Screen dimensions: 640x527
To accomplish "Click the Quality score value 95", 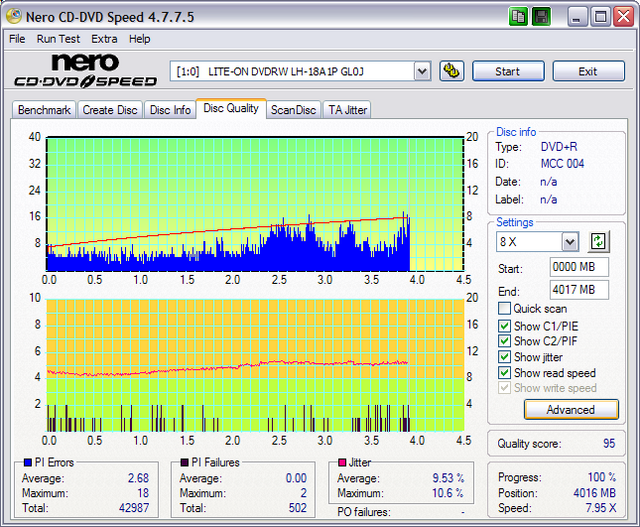I will coord(609,443).
